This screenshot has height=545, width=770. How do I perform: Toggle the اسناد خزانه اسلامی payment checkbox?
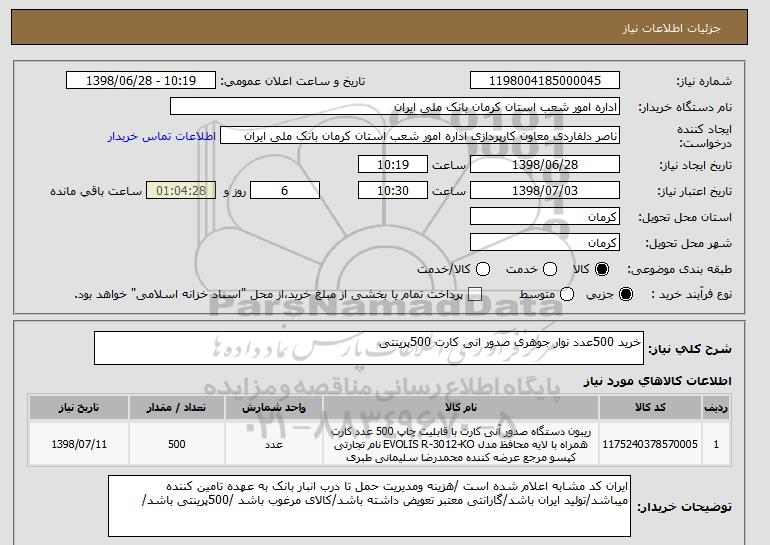tap(475, 294)
